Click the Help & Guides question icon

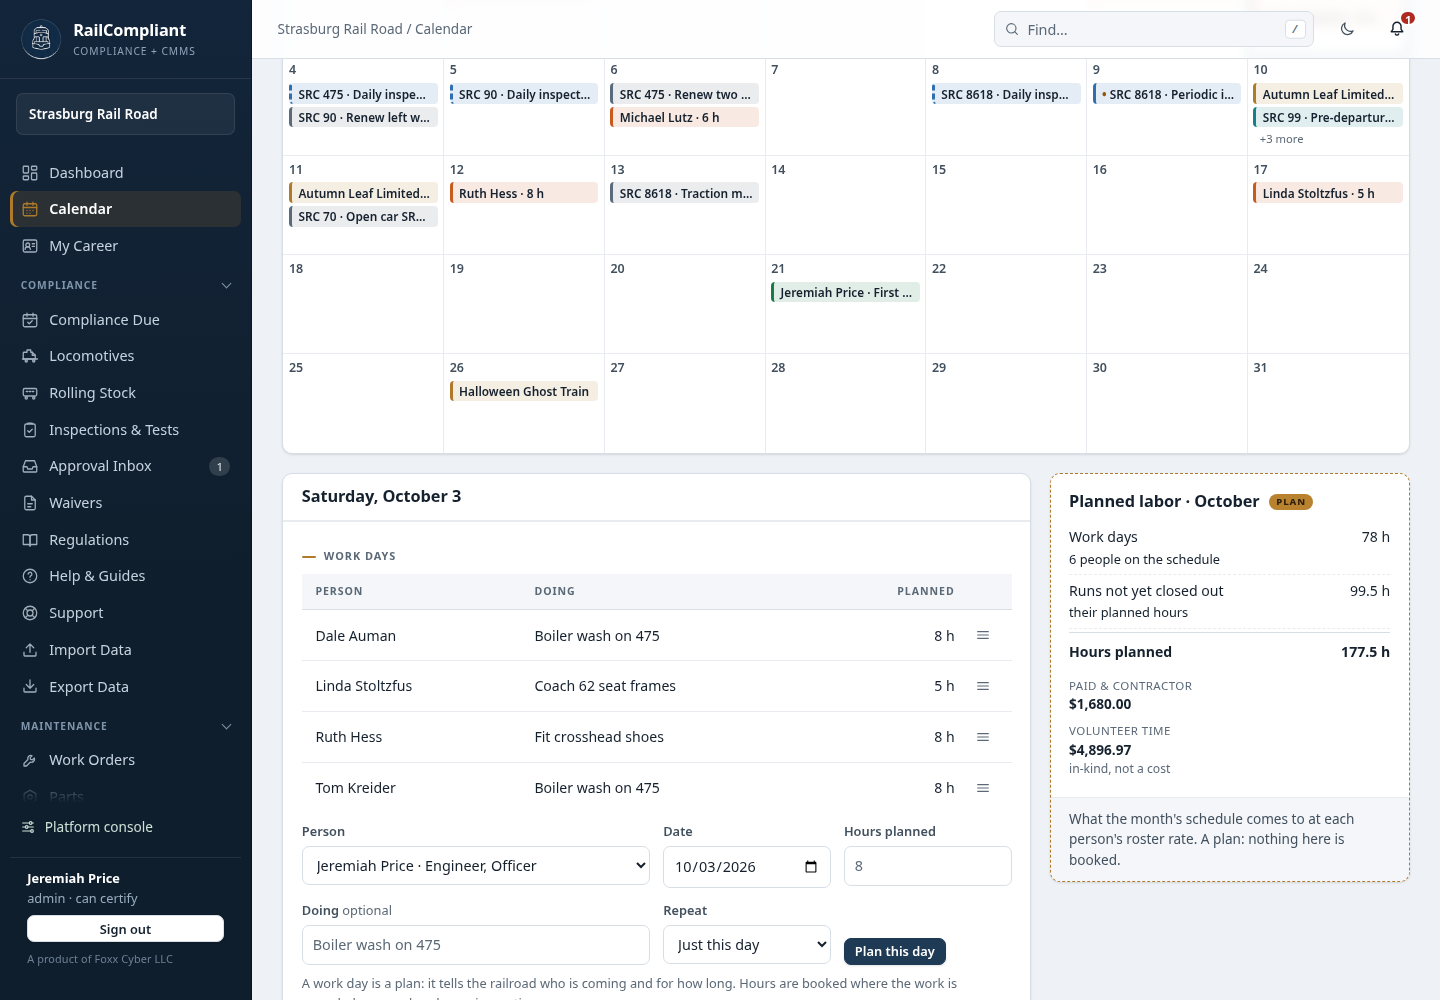click(30, 576)
